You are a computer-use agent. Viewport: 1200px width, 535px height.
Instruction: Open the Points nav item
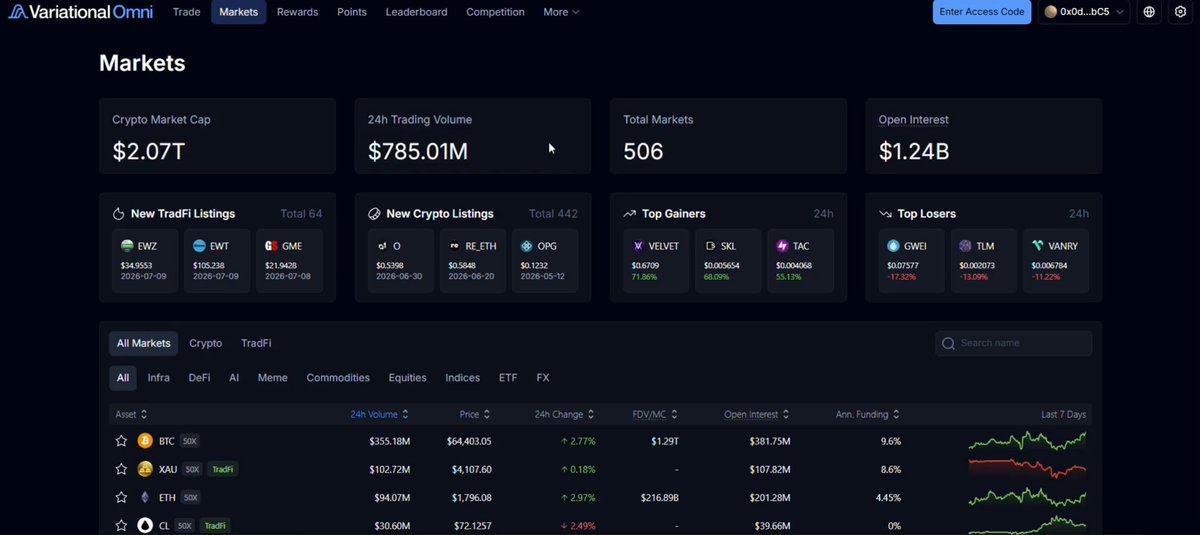pyautogui.click(x=352, y=12)
